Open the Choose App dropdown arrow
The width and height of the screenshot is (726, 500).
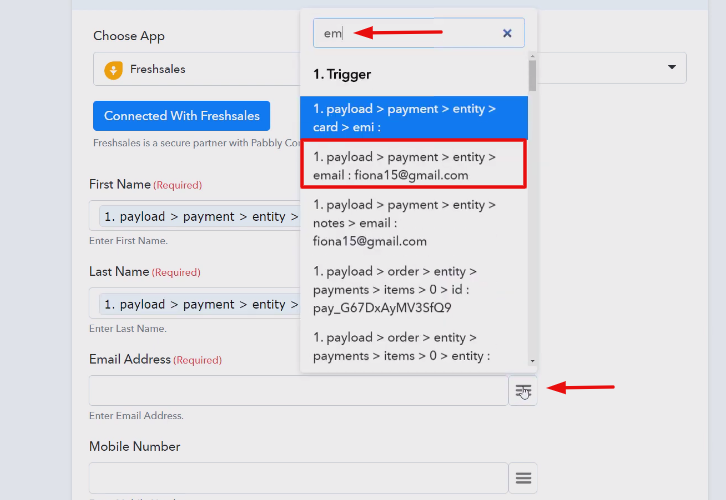671,68
